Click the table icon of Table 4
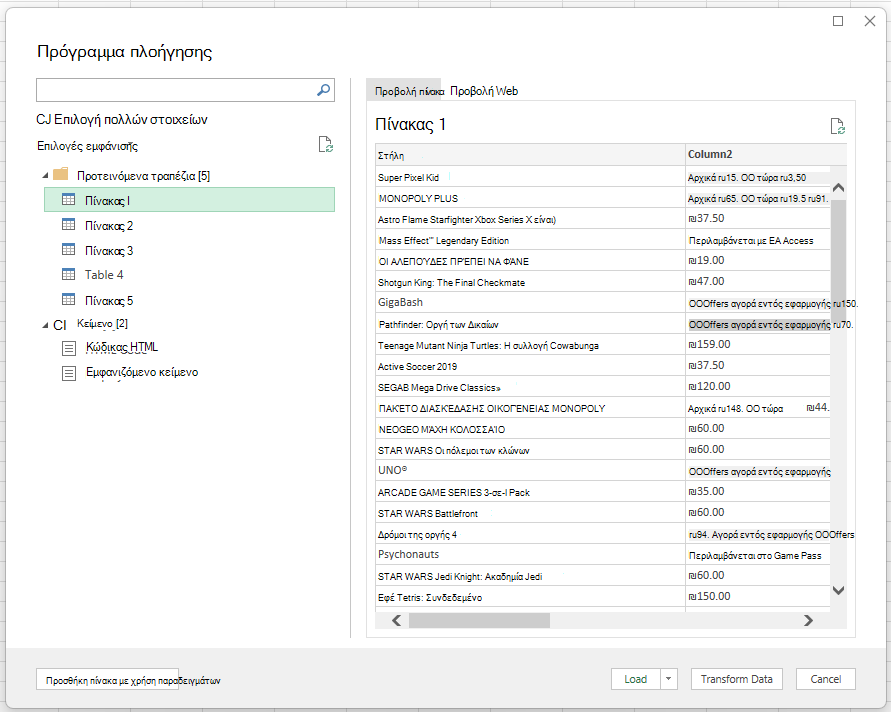 coord(68,274)
